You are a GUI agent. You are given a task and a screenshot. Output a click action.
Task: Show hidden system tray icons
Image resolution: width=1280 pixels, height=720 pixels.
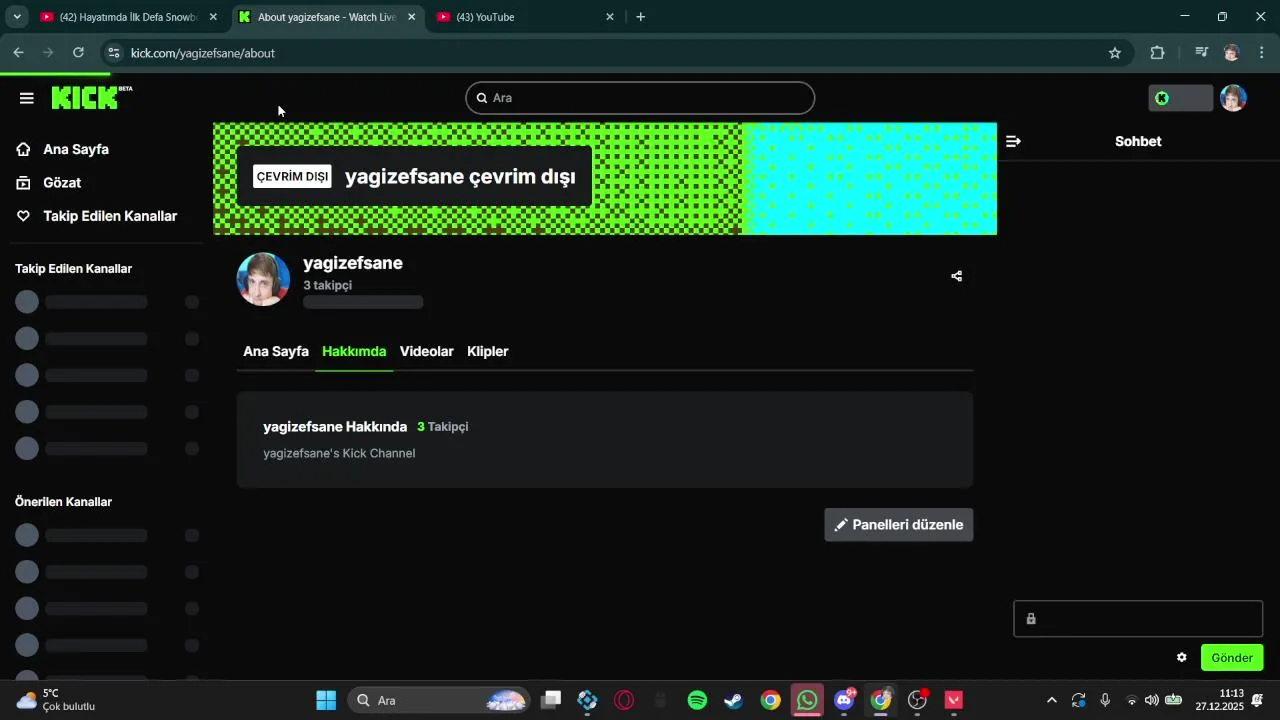point(1051,700)
